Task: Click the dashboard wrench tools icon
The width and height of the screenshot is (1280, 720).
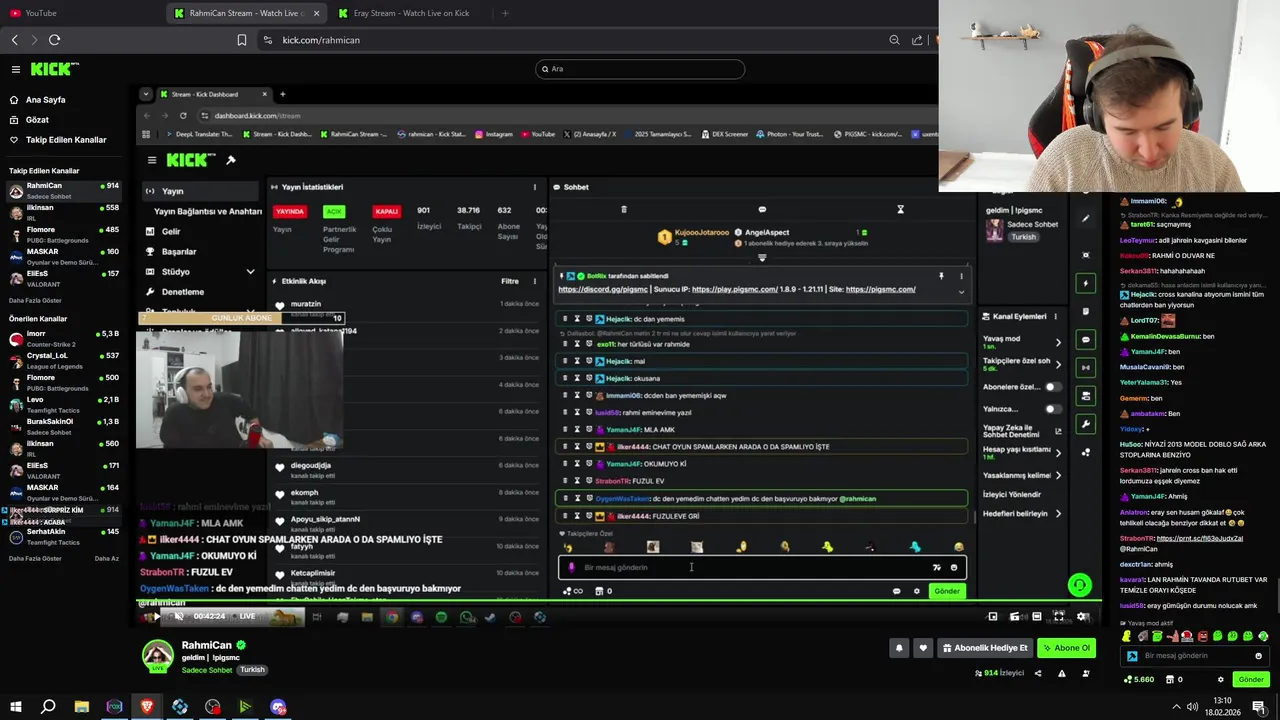Action: point(1086,424)
